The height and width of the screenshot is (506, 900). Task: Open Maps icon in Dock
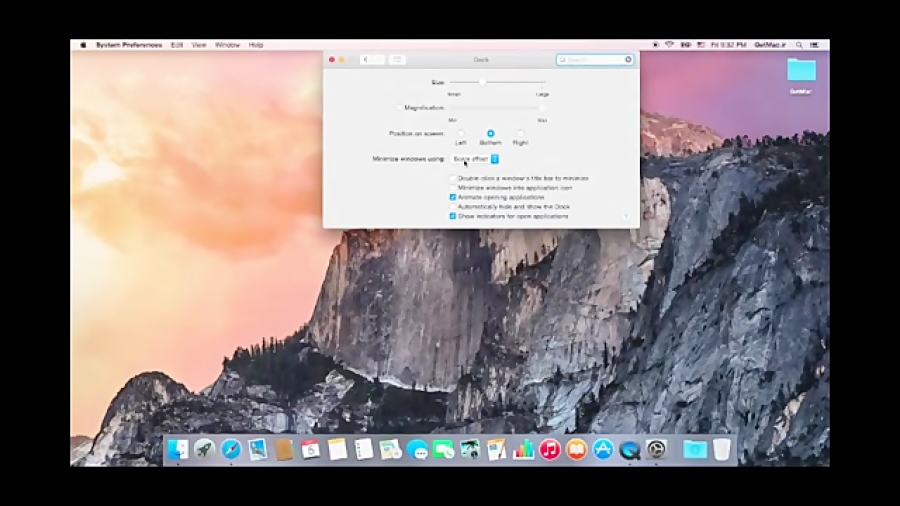[390, 449]
